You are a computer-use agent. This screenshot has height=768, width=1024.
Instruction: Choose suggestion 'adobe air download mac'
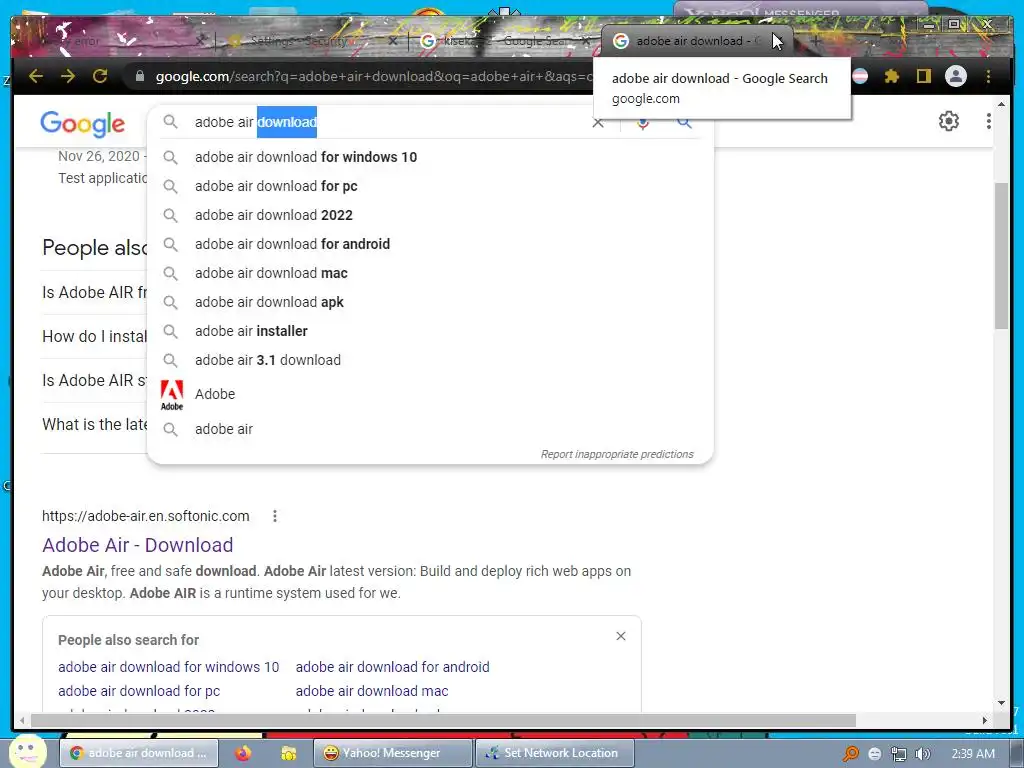click(430, 273)
